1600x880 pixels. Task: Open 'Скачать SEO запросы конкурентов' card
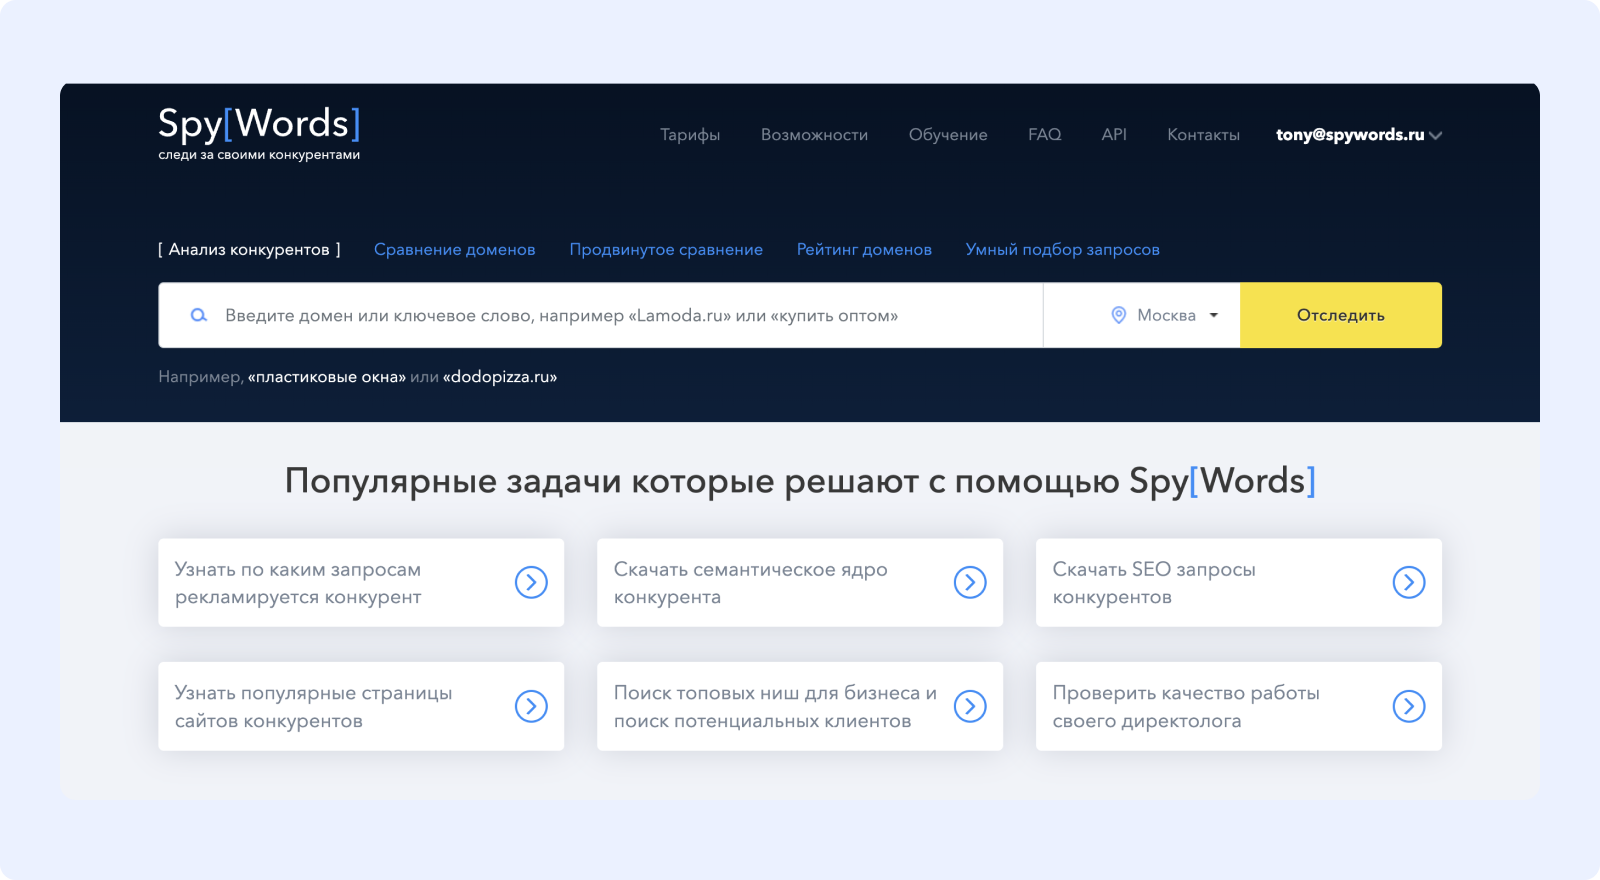[1239, 583]
